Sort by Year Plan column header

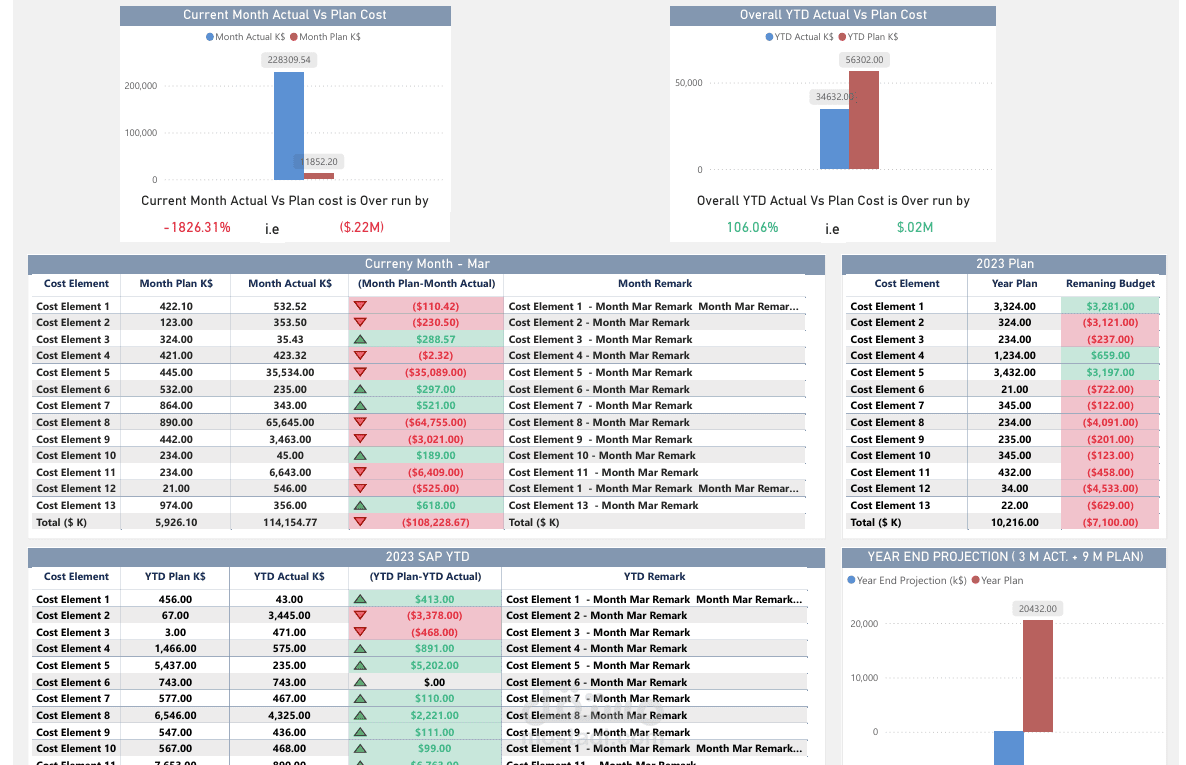(x=1014, y=284)
